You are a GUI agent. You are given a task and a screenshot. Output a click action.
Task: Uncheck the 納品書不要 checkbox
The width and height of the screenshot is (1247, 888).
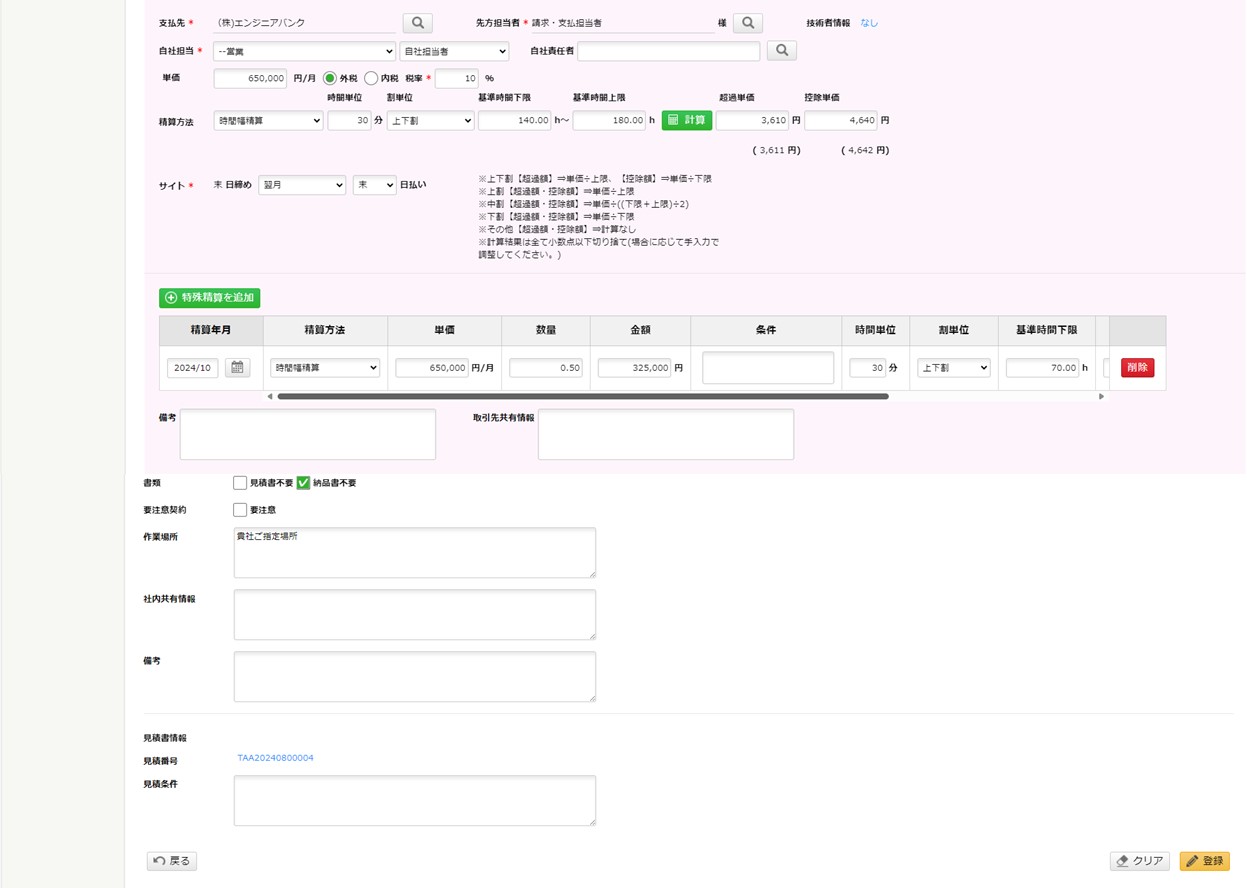[304, 483]
